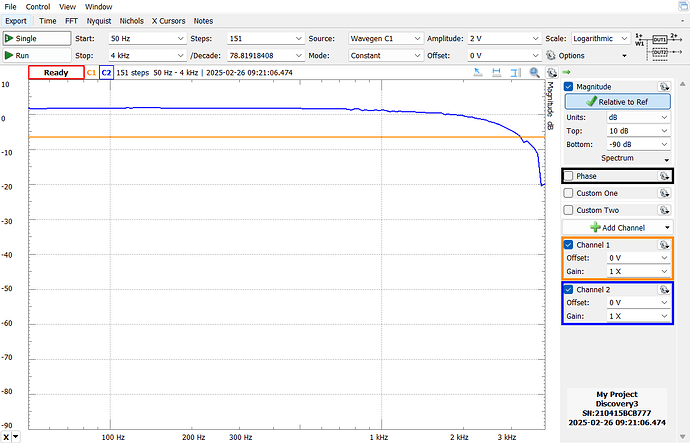Enable the Phase checkbox
The image size is (690, 443).
click(x=569, y=176)
